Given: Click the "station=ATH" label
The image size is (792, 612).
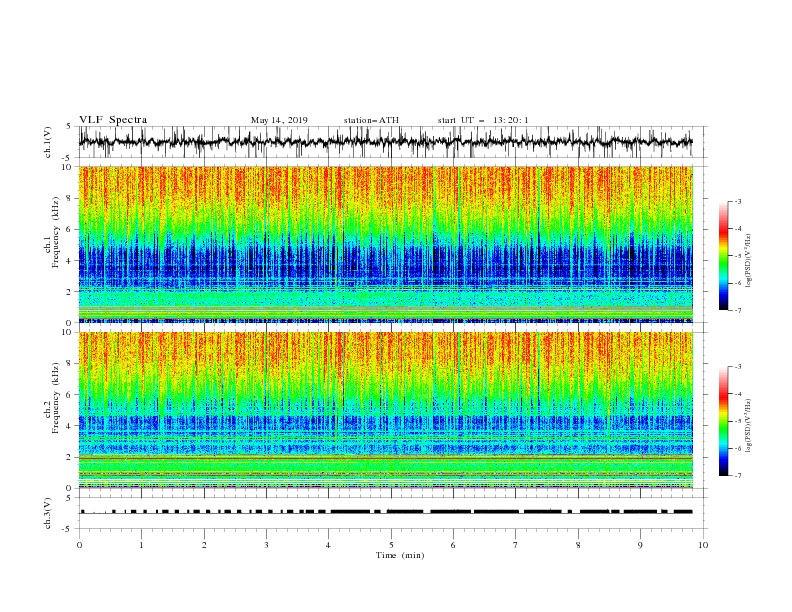Looking at the screenshot, I should (x=371, y=120).
